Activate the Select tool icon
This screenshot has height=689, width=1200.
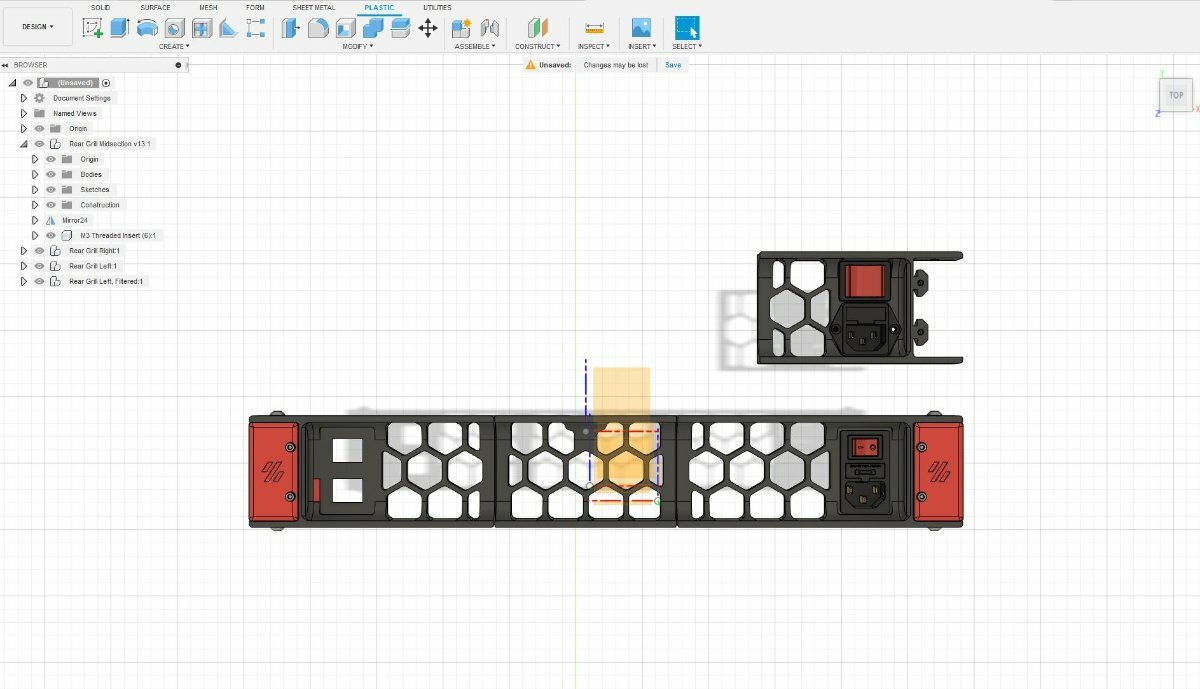pos(687,28)
